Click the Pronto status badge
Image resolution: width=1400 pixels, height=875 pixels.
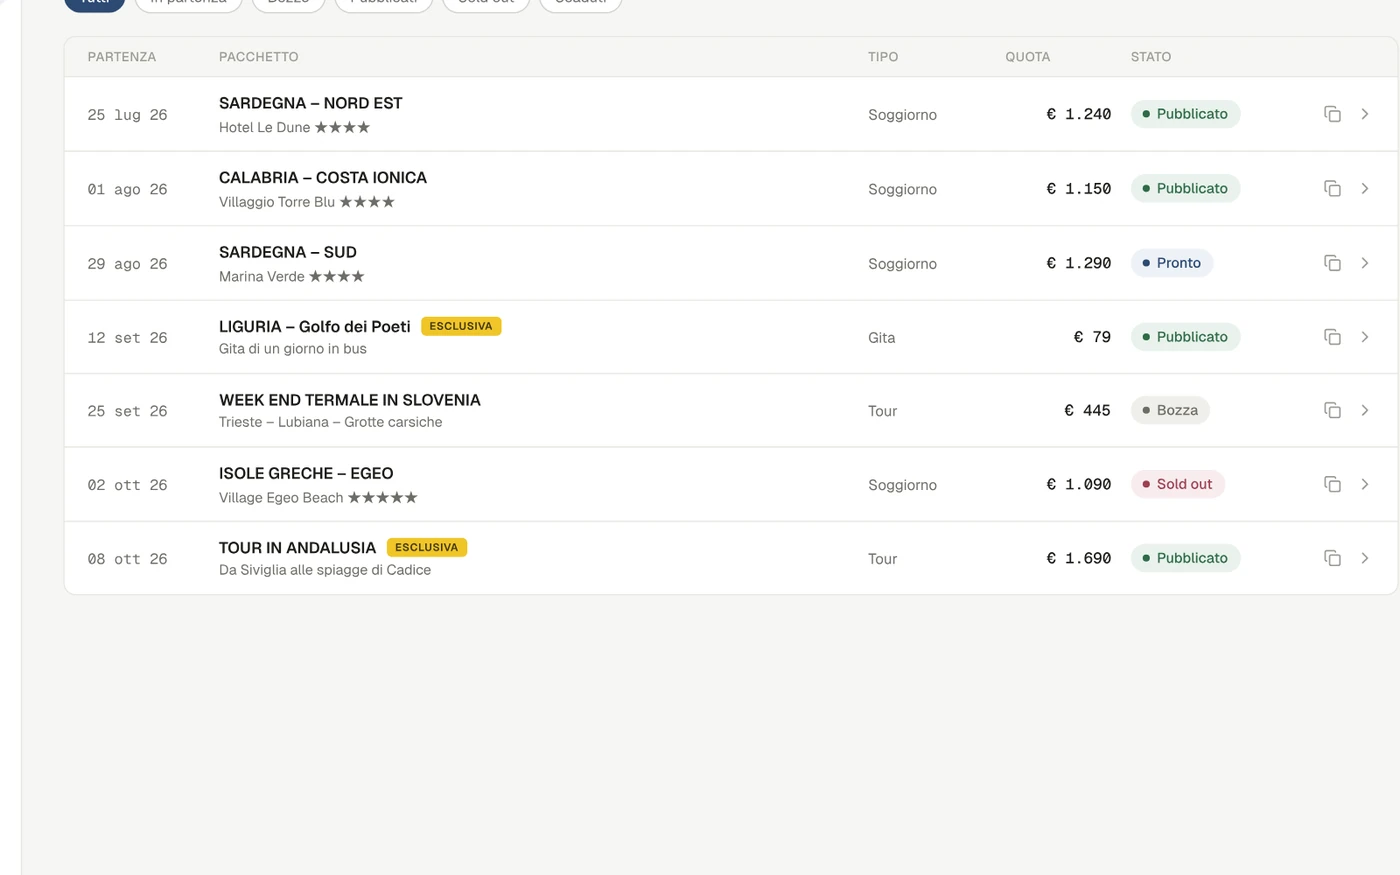pyautogui.click(x=1172, y=263)
